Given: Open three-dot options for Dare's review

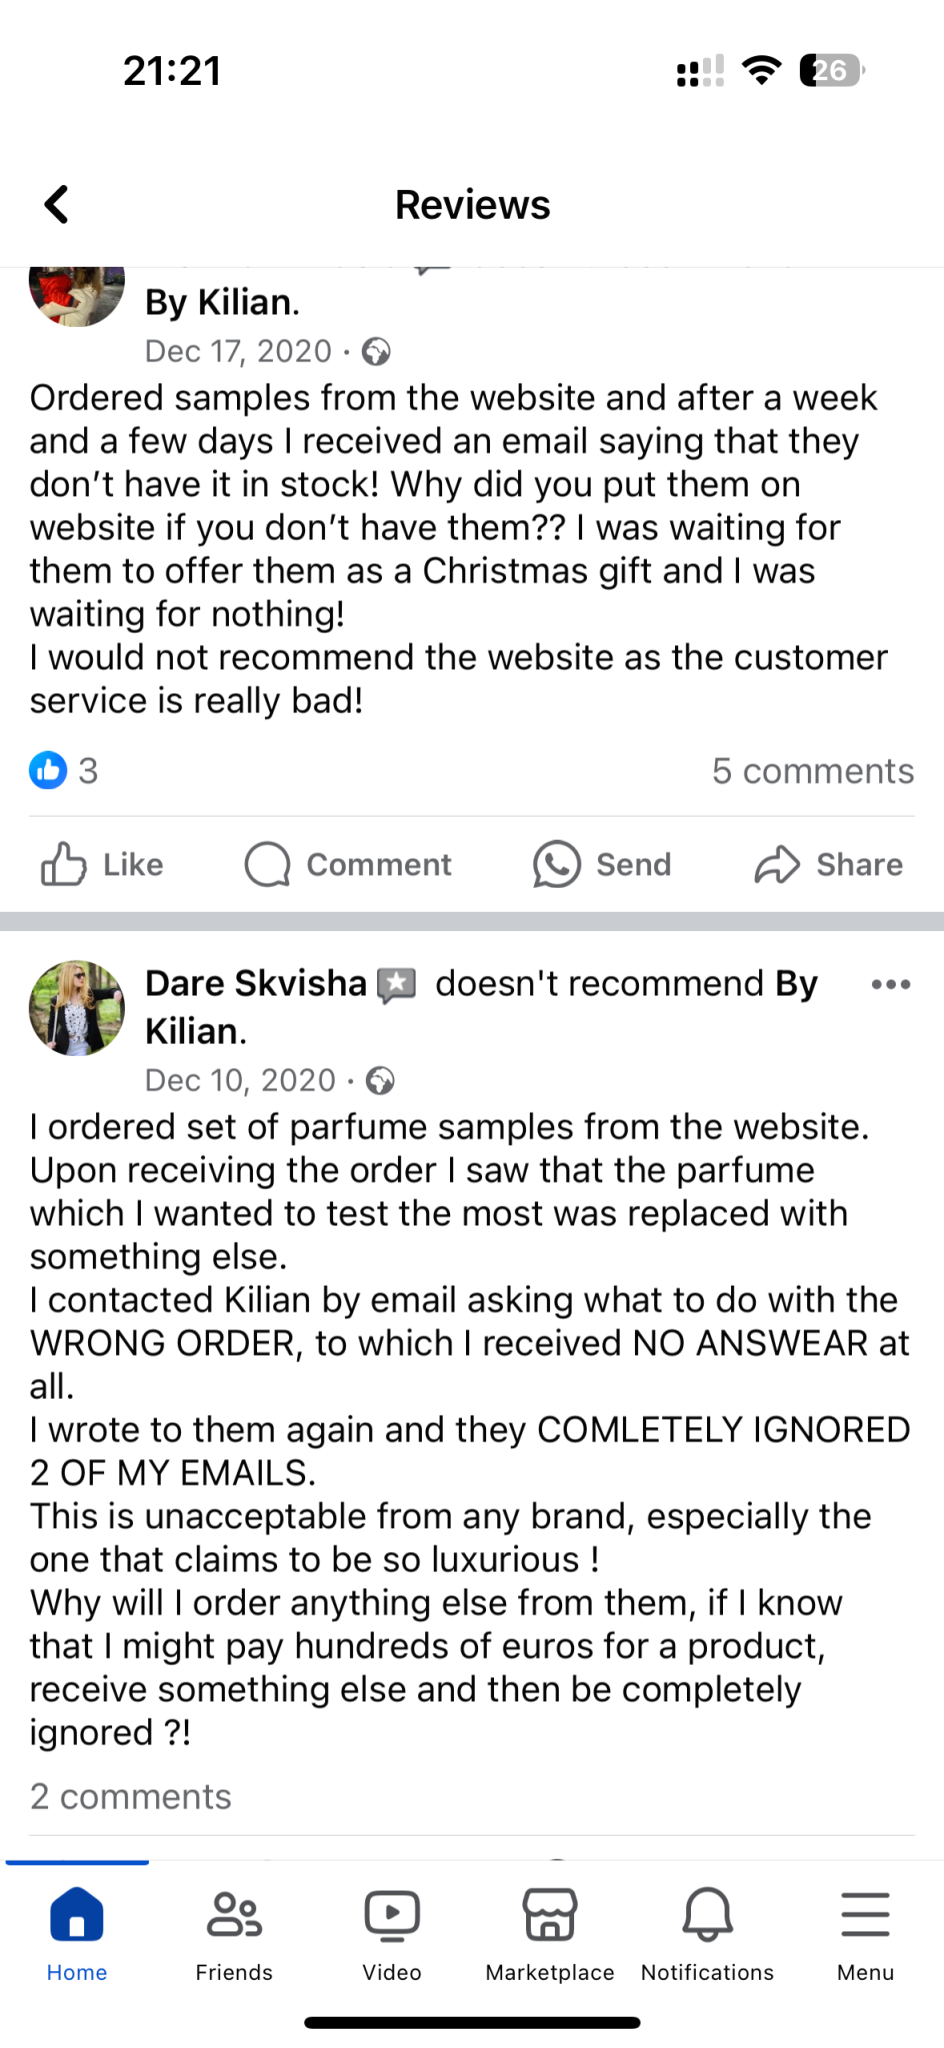Looking at the screenshot, I should (x=890, y=984).
